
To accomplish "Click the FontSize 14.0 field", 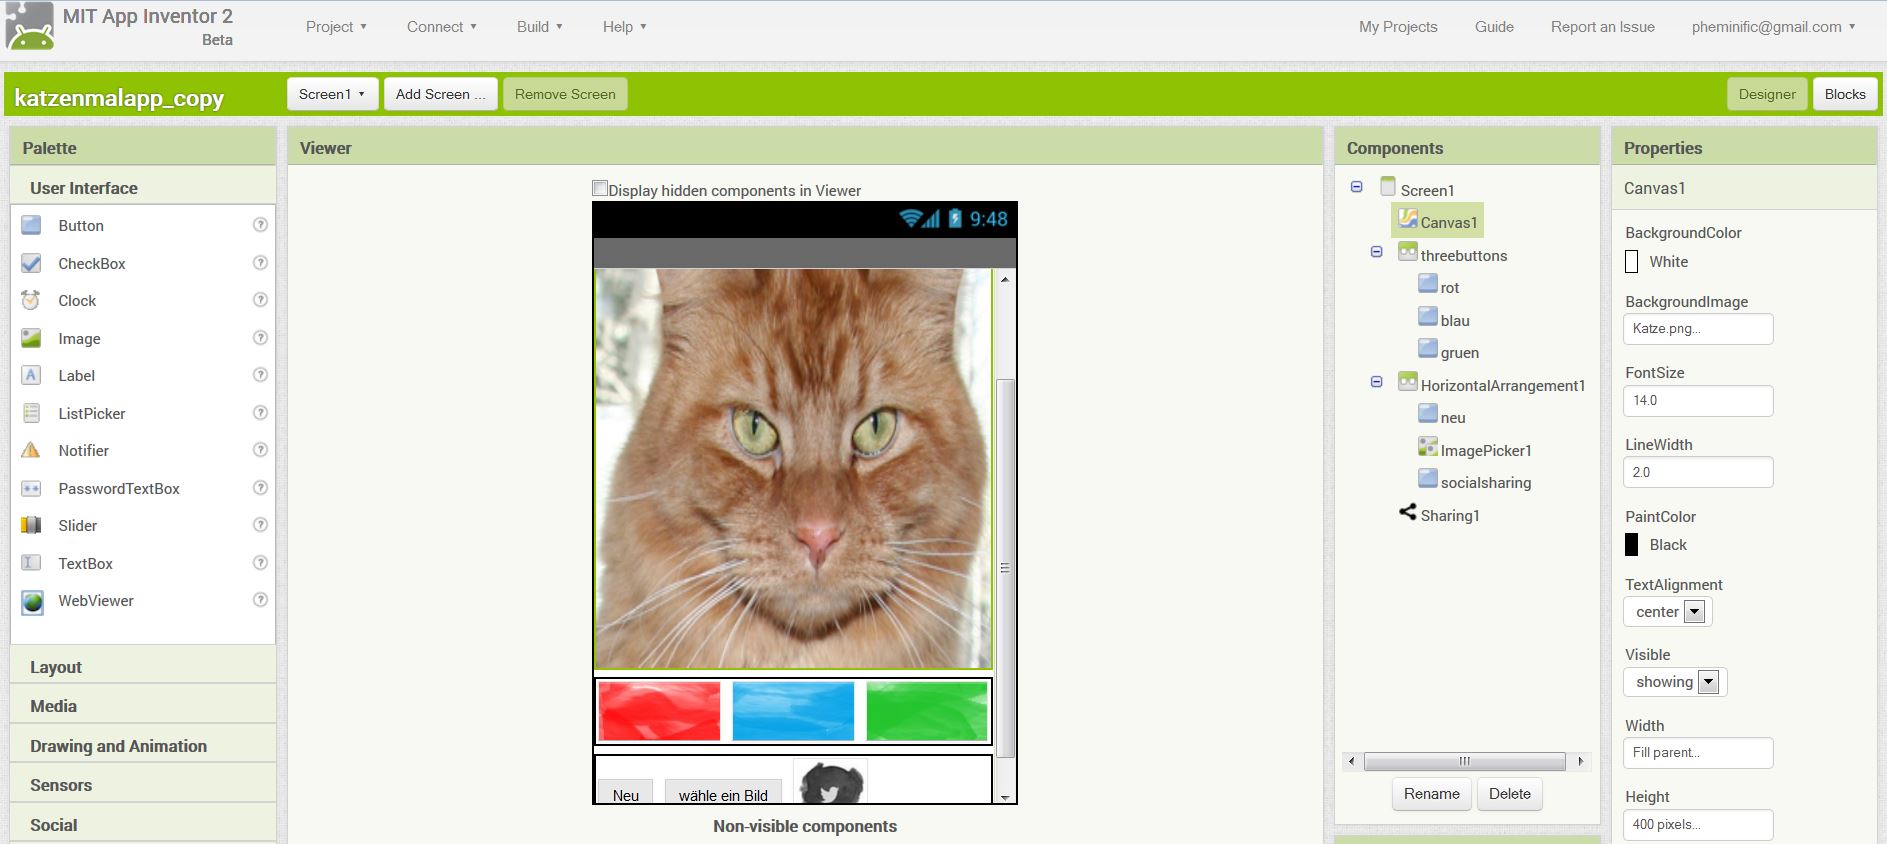I will pyautogui.click(x=1698, y=401).
